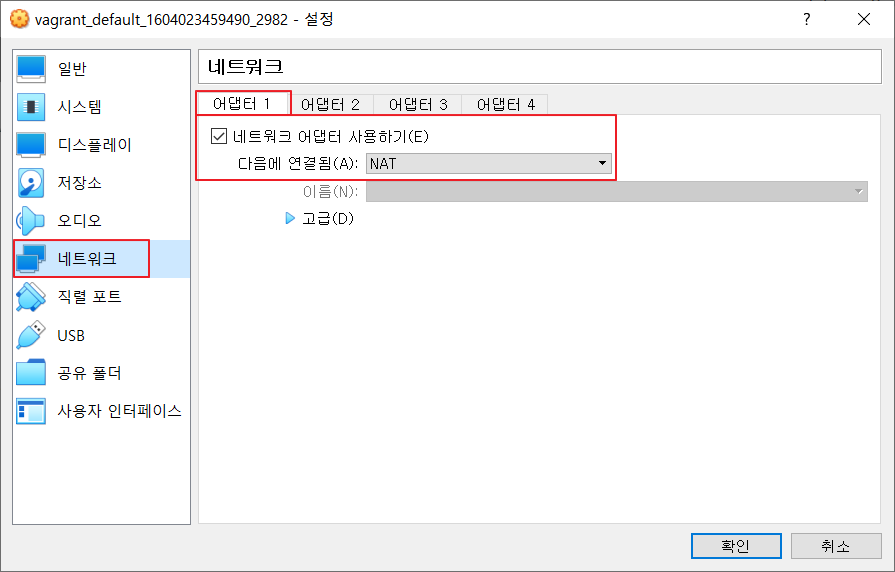895x572 pixels.
Task: Select 시스템 label in sidebar
Action: click(79, 107)
